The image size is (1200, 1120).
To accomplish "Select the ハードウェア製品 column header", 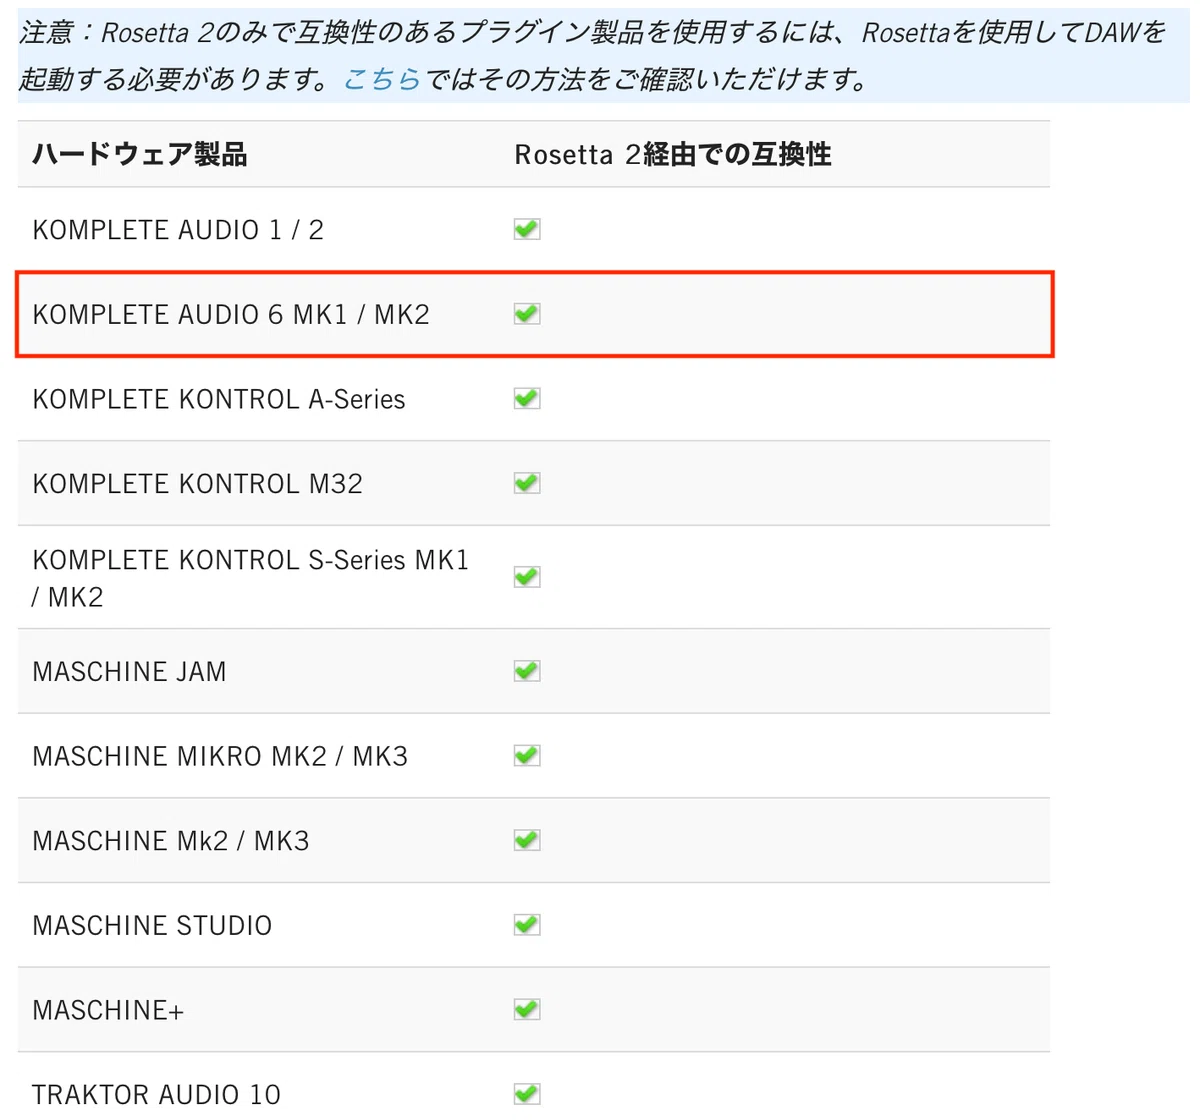I will 140,154.
